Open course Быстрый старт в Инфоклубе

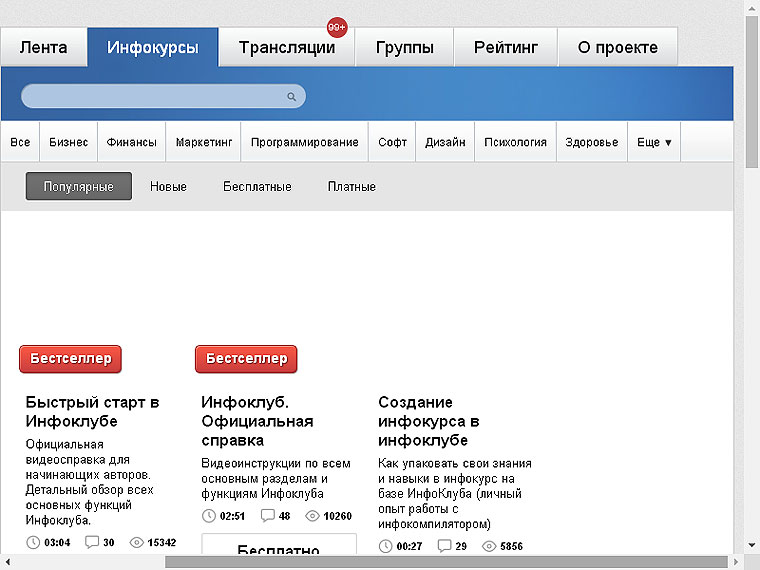pos(92,412)
